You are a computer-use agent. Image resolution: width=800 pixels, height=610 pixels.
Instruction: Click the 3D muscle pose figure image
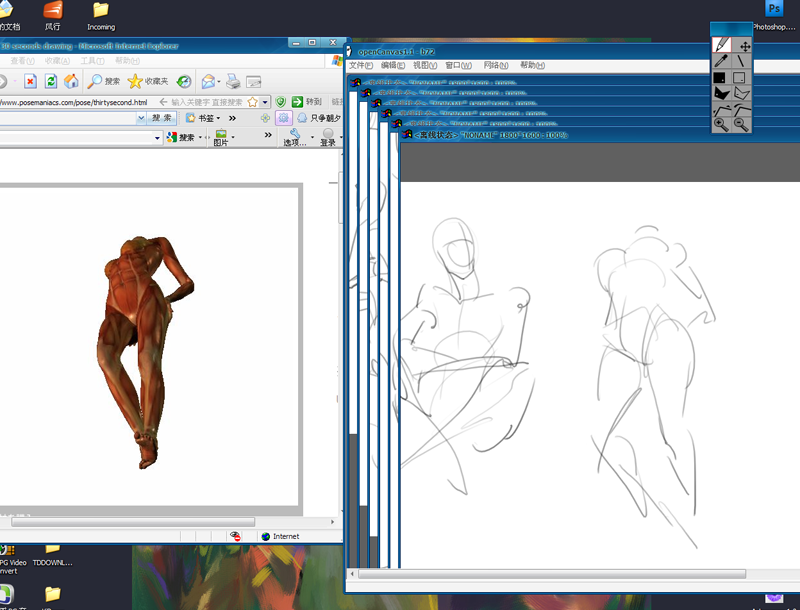145,351
